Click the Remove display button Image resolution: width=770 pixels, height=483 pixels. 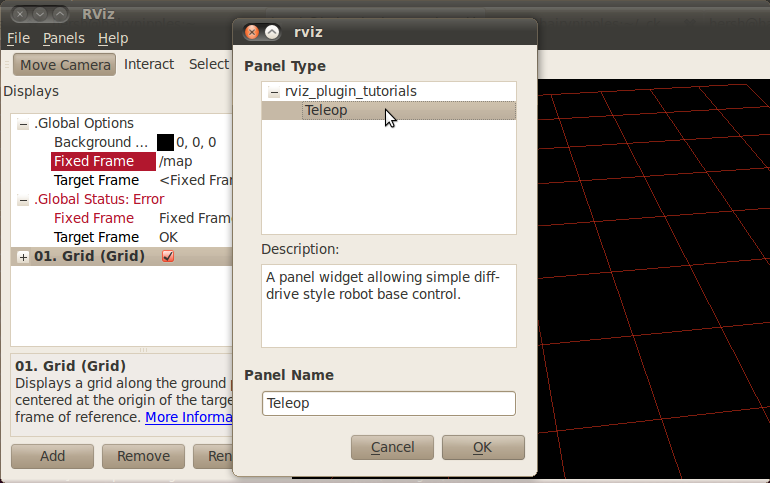click(x=143, y=456)
